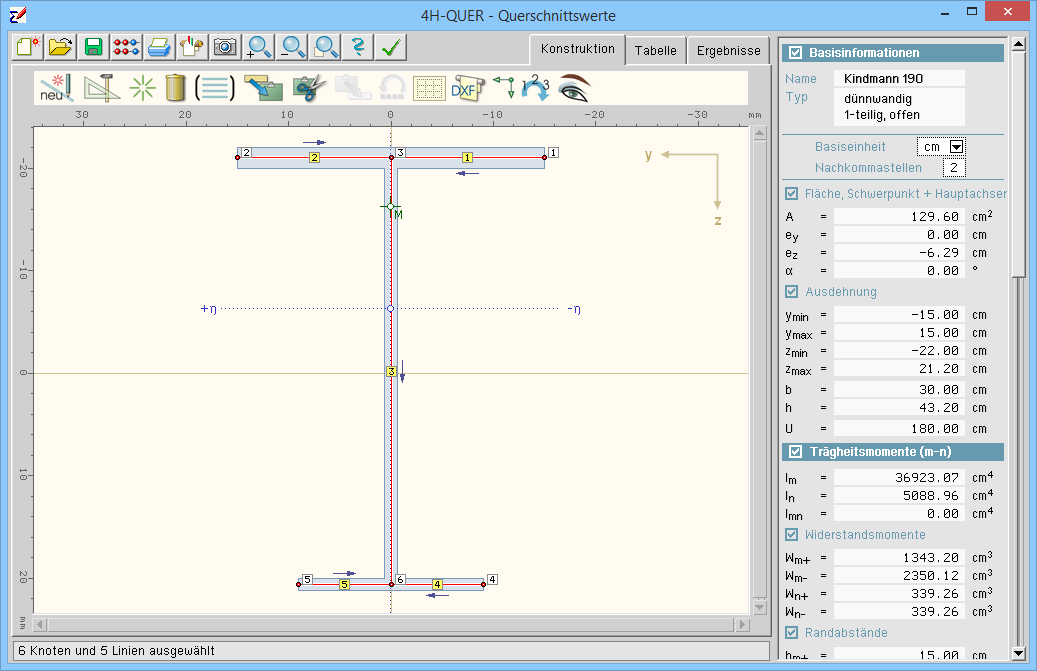Click the camera snapshot icon
This screenshot has width=1037, height=671.
(224, 47)
